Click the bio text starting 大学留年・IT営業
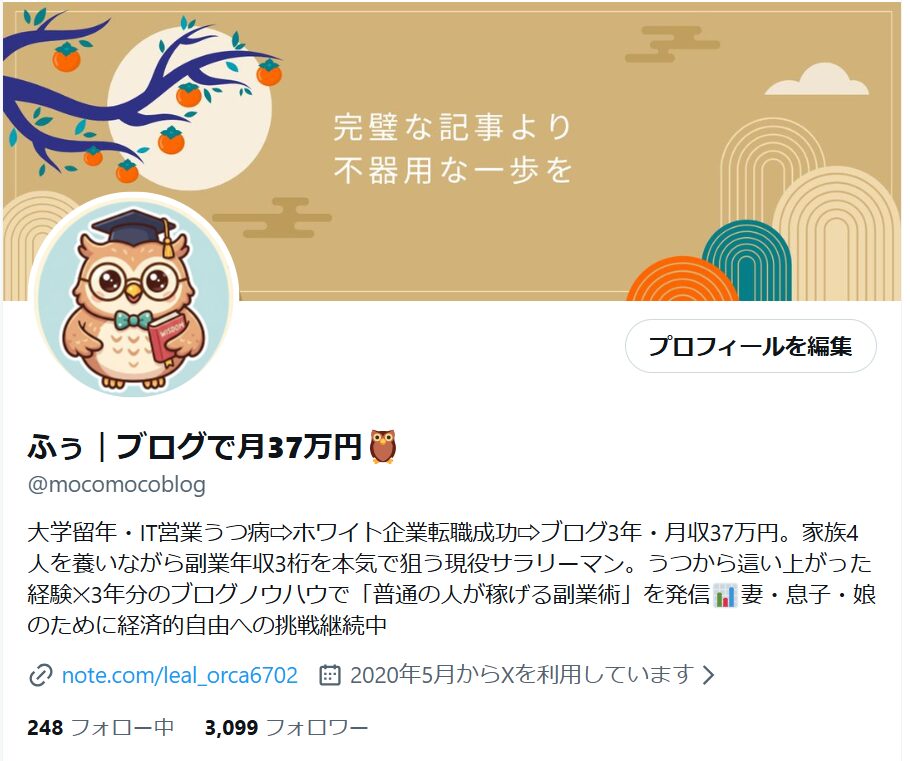Viewport: 910px width, 761px height. [451, 578]
